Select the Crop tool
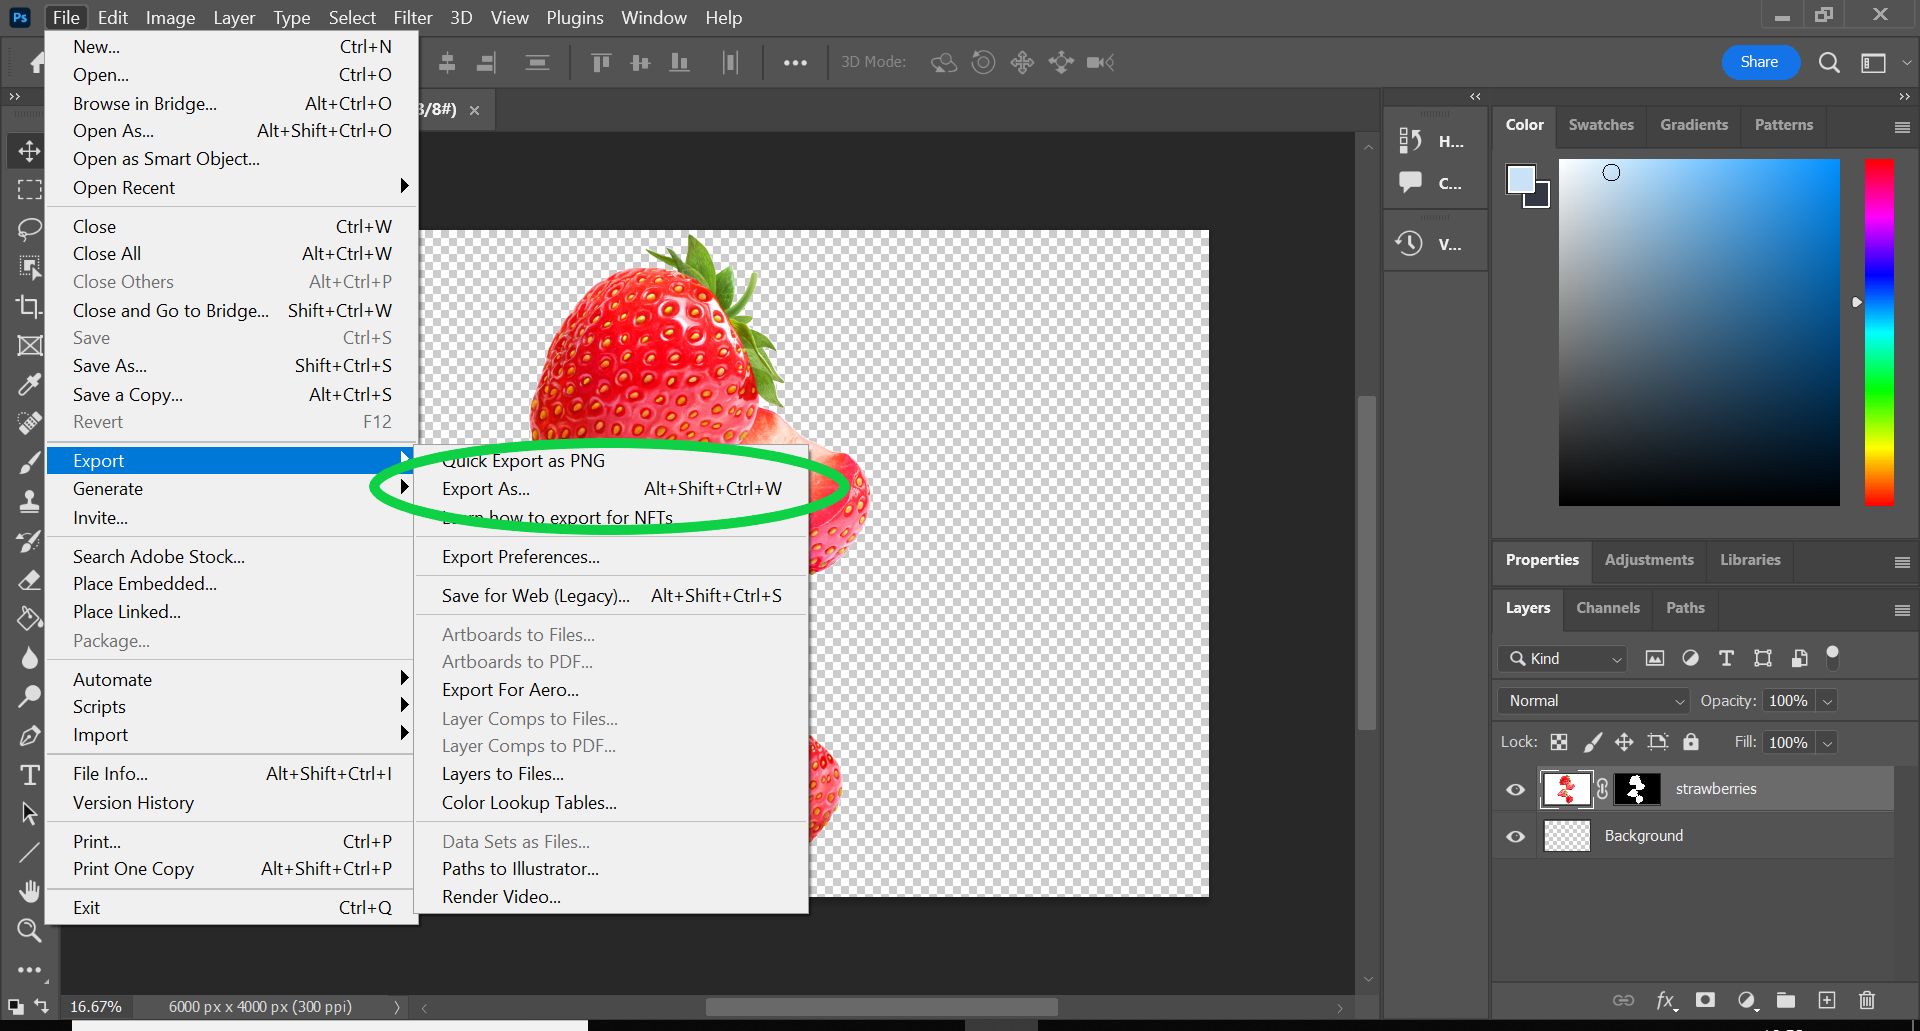This screenshot has width=1920, height=1031. pos(29,306)
